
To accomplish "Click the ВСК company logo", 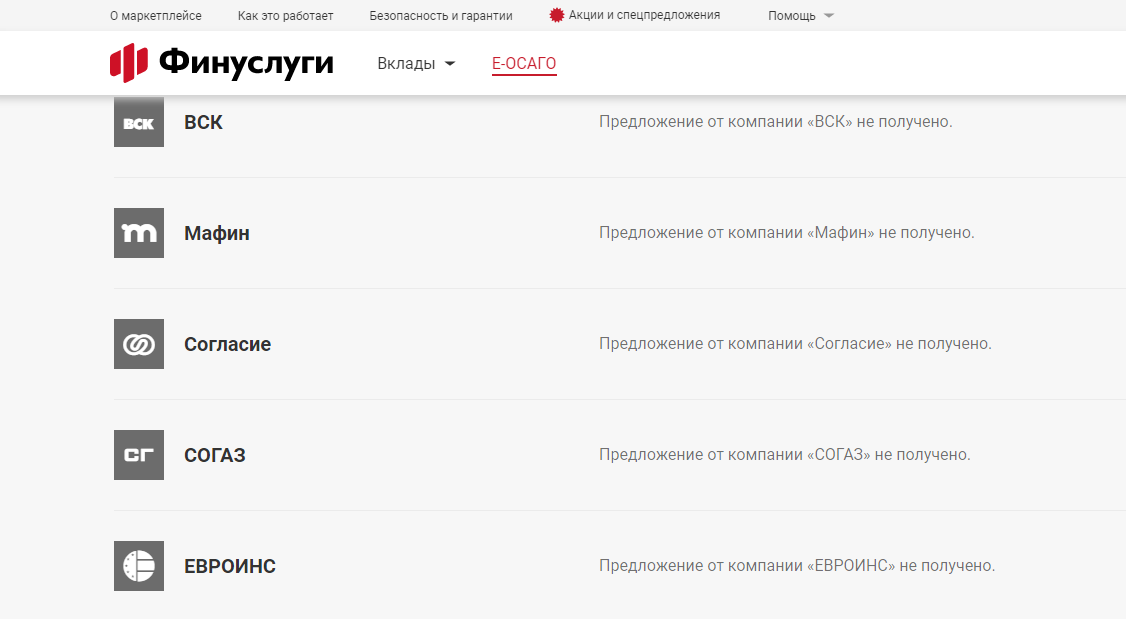I will [x=139, y=122].
